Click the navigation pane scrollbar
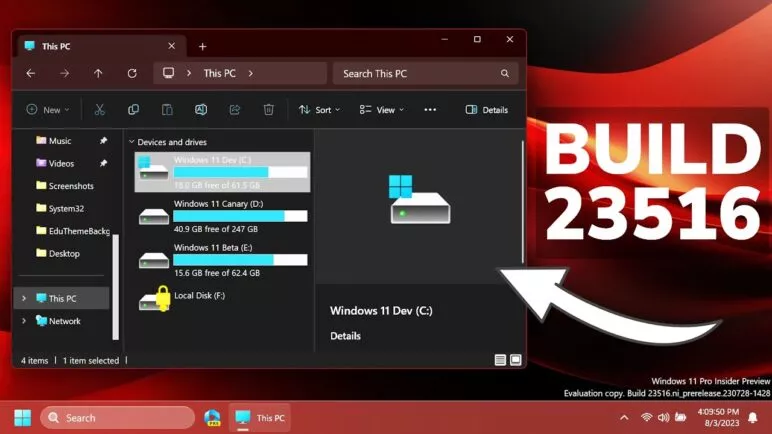This screenshot has height=434, width=772. pyautogui.click(x=116, y=287)
